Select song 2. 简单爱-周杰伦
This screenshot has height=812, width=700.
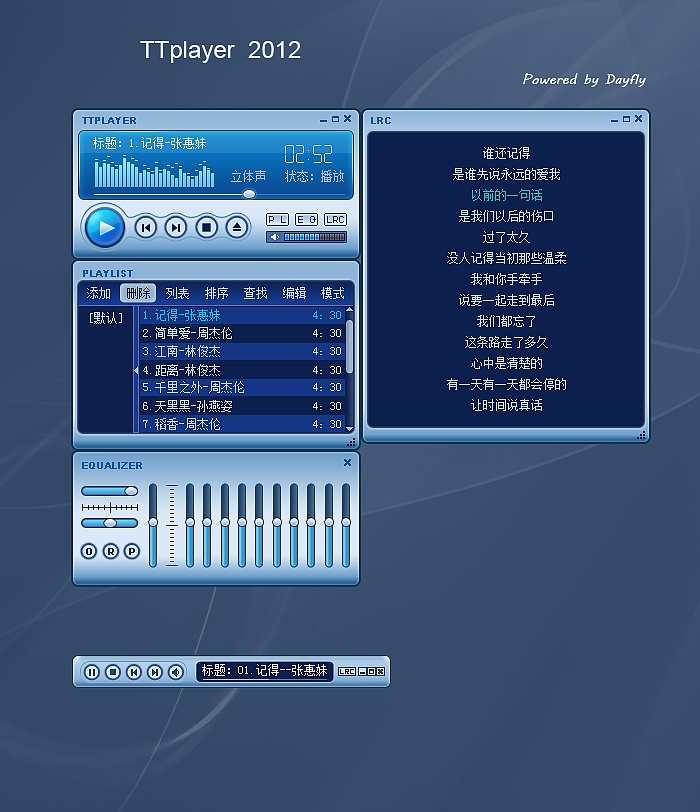[x=242, y=333]
